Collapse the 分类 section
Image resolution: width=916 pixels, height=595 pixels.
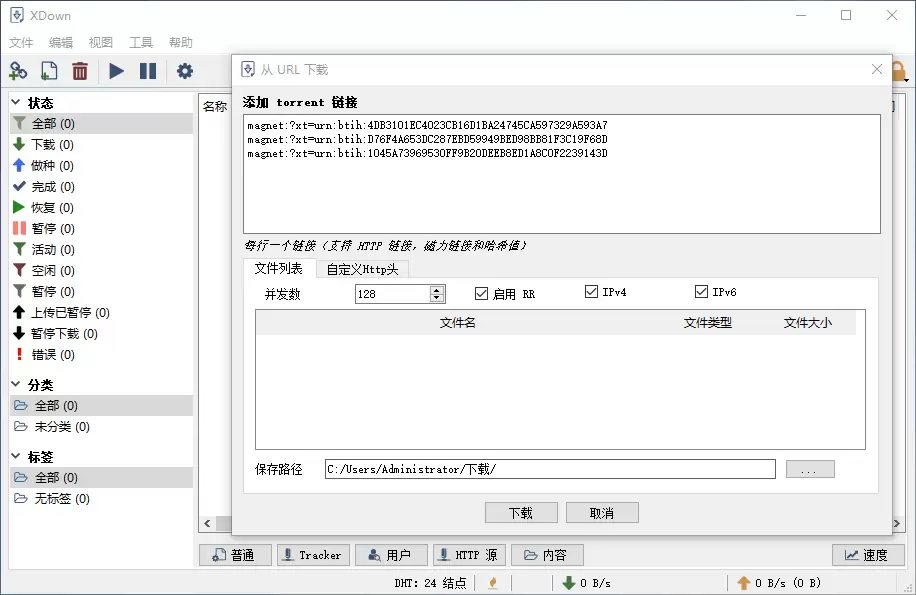[16, 384]
